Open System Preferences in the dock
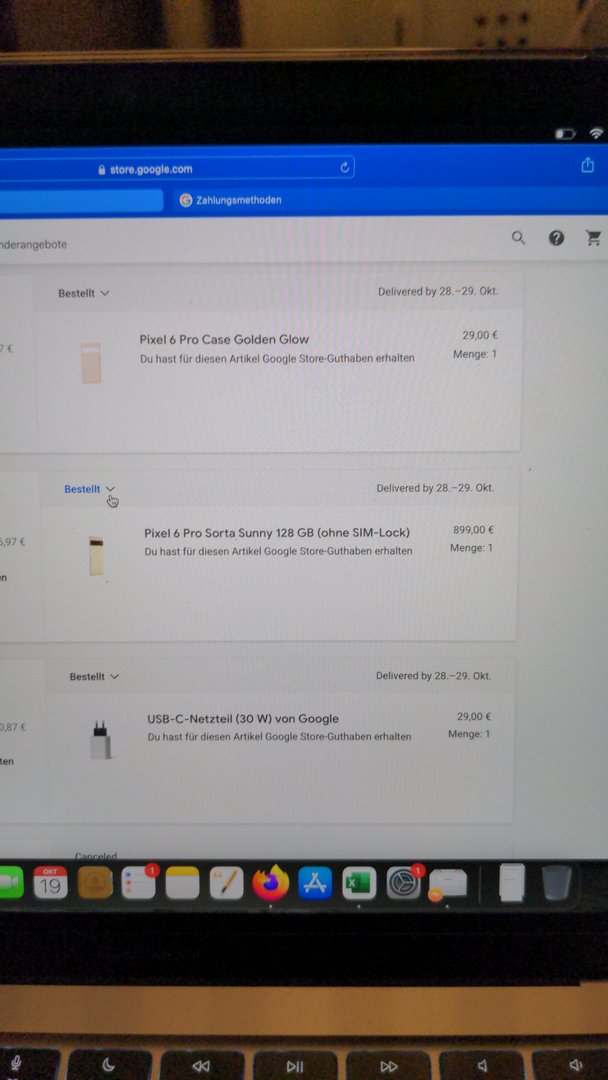608x1080 pixels. click(x=404, y=883)
